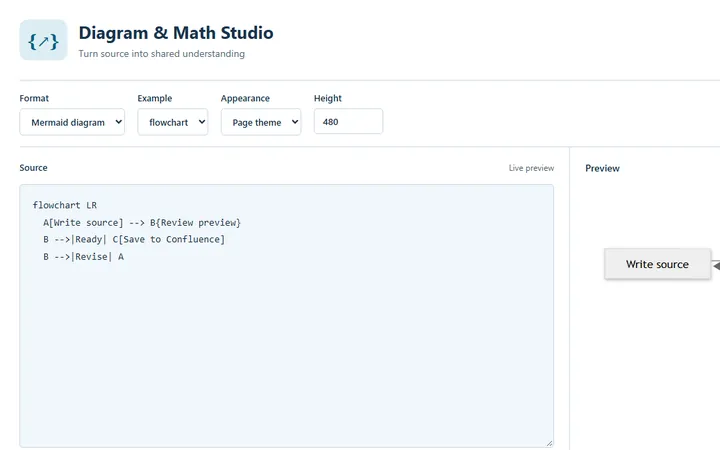720x450 pixels.
Task: Click the Height input field with 480
Action: [349, 122]
